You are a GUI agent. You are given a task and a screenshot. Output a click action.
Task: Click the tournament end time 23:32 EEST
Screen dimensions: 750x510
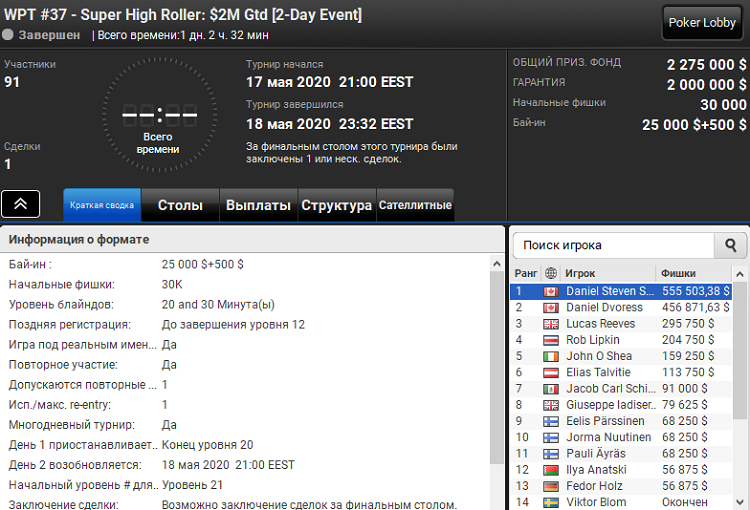pos(376,124)
